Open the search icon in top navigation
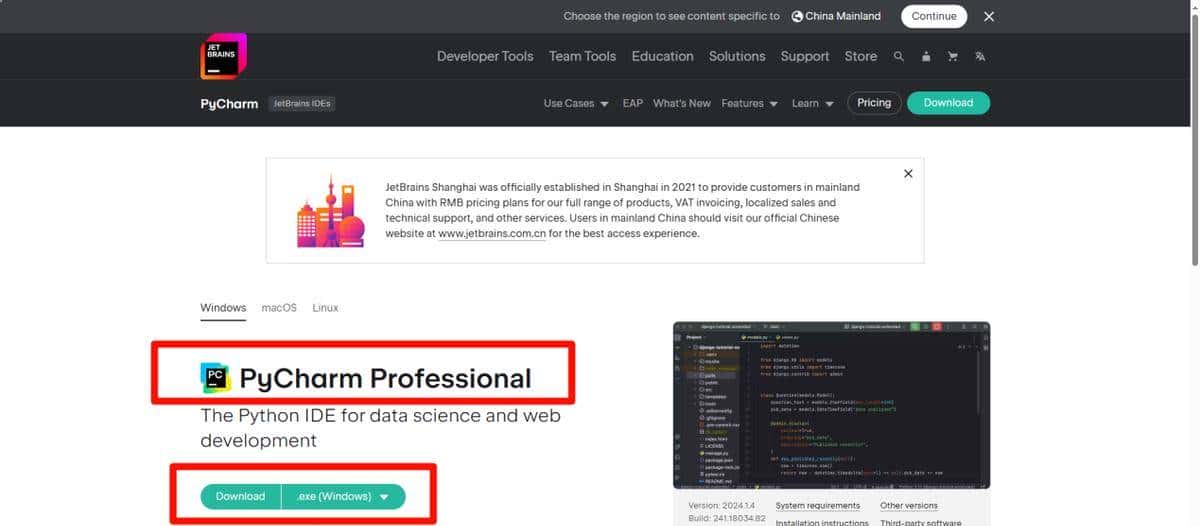Viewport: 1200px width, 526px height. (899, 57)
